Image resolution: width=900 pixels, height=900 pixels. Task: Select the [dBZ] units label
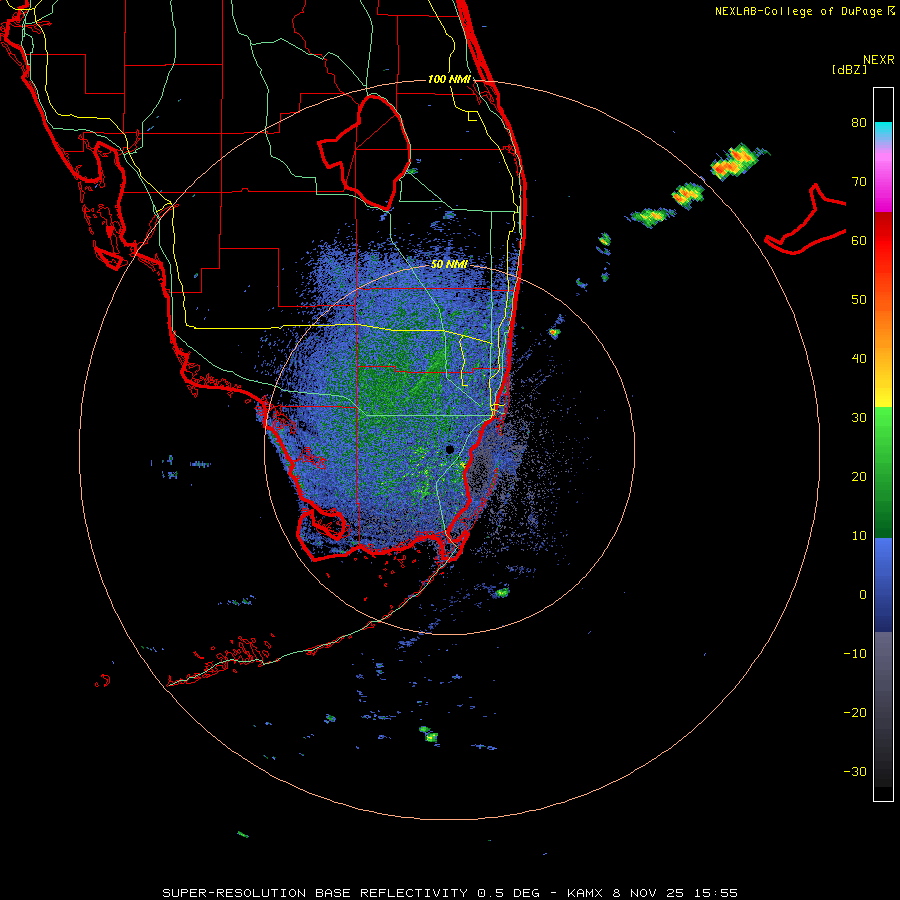click(849, 69)
